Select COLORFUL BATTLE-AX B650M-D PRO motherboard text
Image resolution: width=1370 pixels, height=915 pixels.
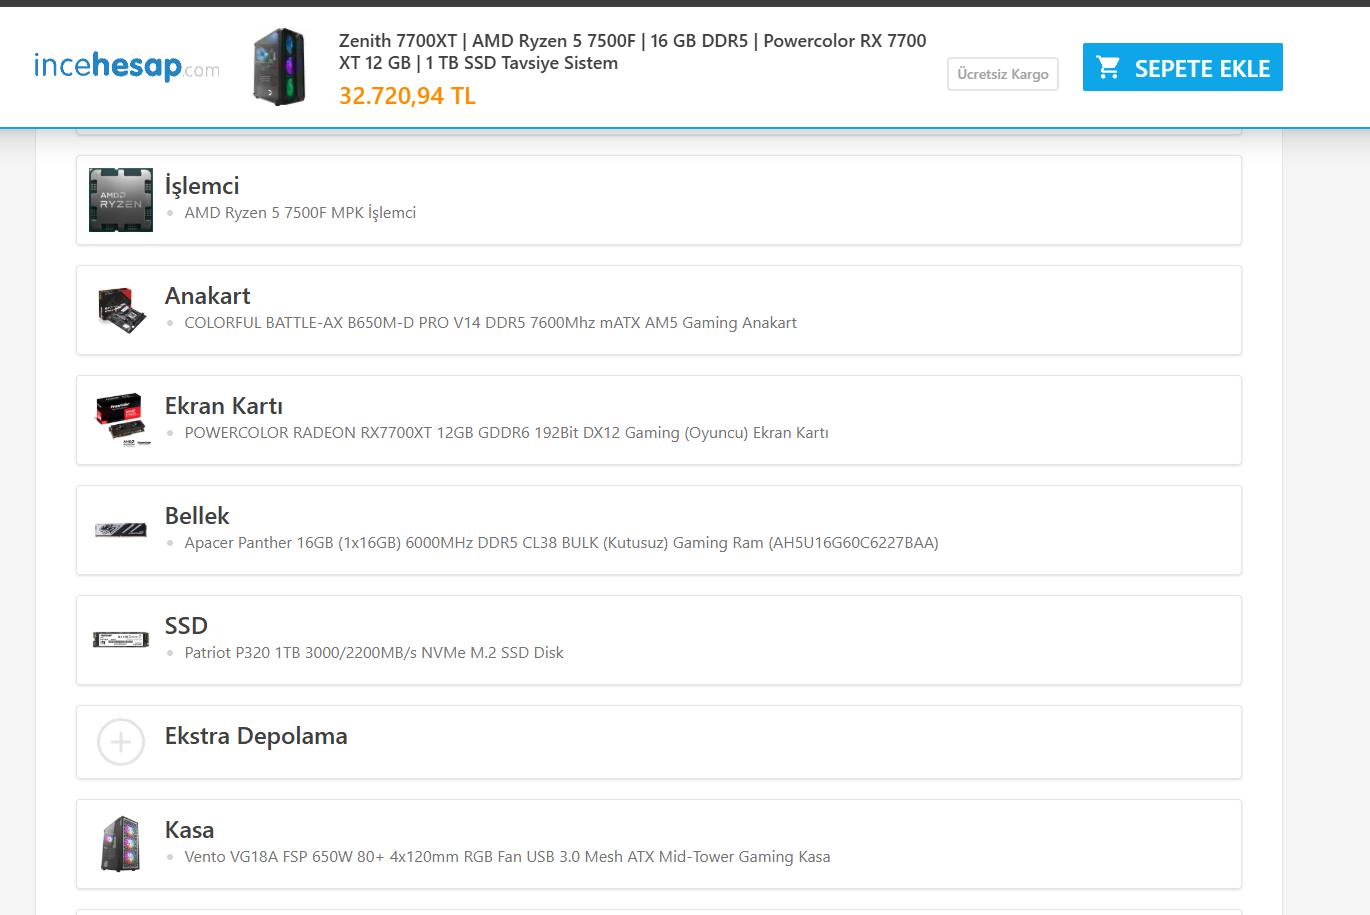click(491, 323)
